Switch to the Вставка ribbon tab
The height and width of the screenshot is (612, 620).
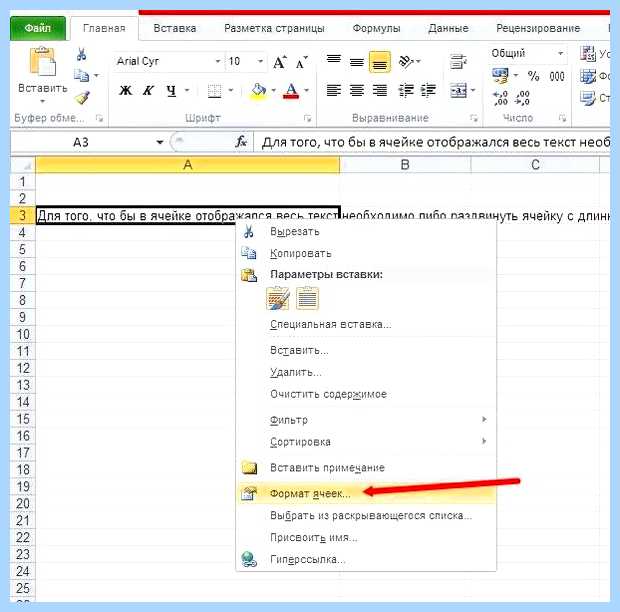[175, 28]
